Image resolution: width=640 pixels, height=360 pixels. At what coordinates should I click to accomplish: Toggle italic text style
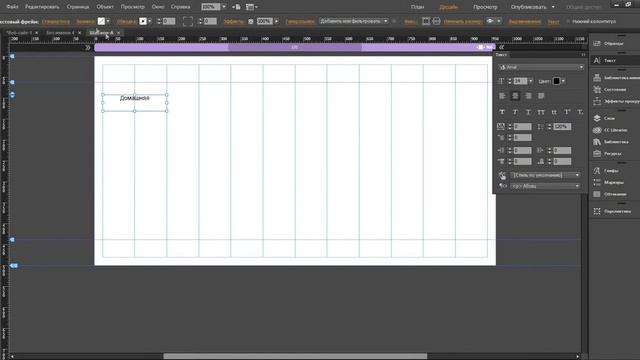point(515,112)
